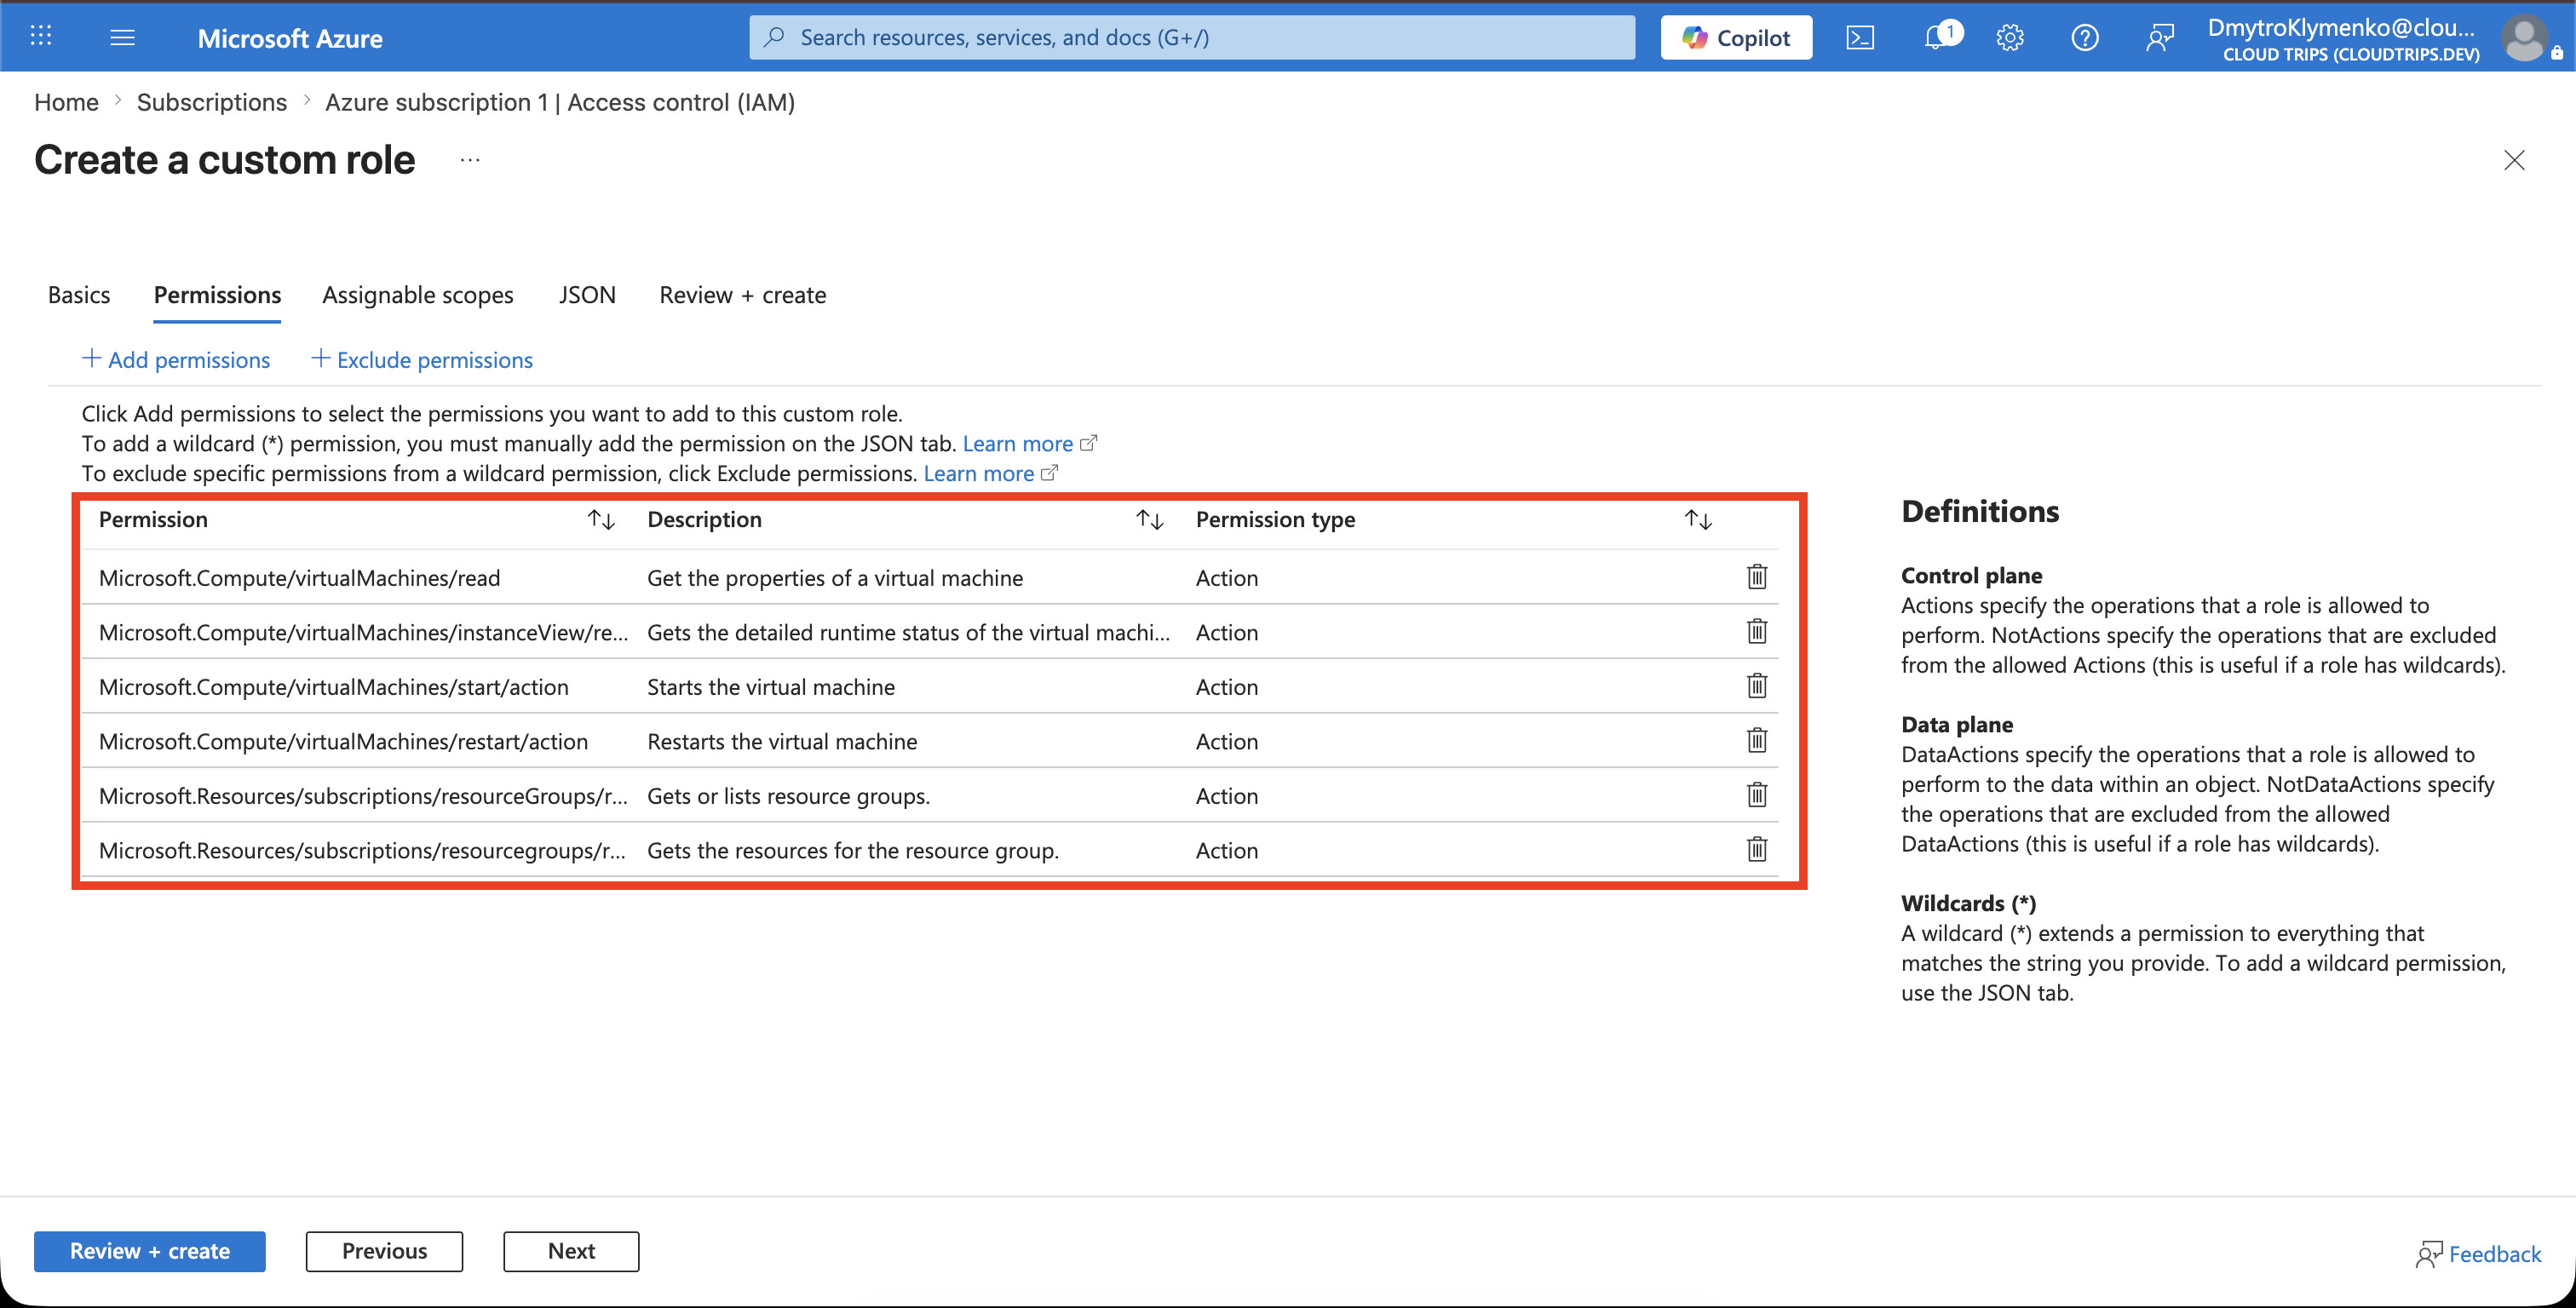Image resolution: width=2576 pixels, height=1308 pixels.
Task: Go to Home breadcrumb
Action: point(66,102)
